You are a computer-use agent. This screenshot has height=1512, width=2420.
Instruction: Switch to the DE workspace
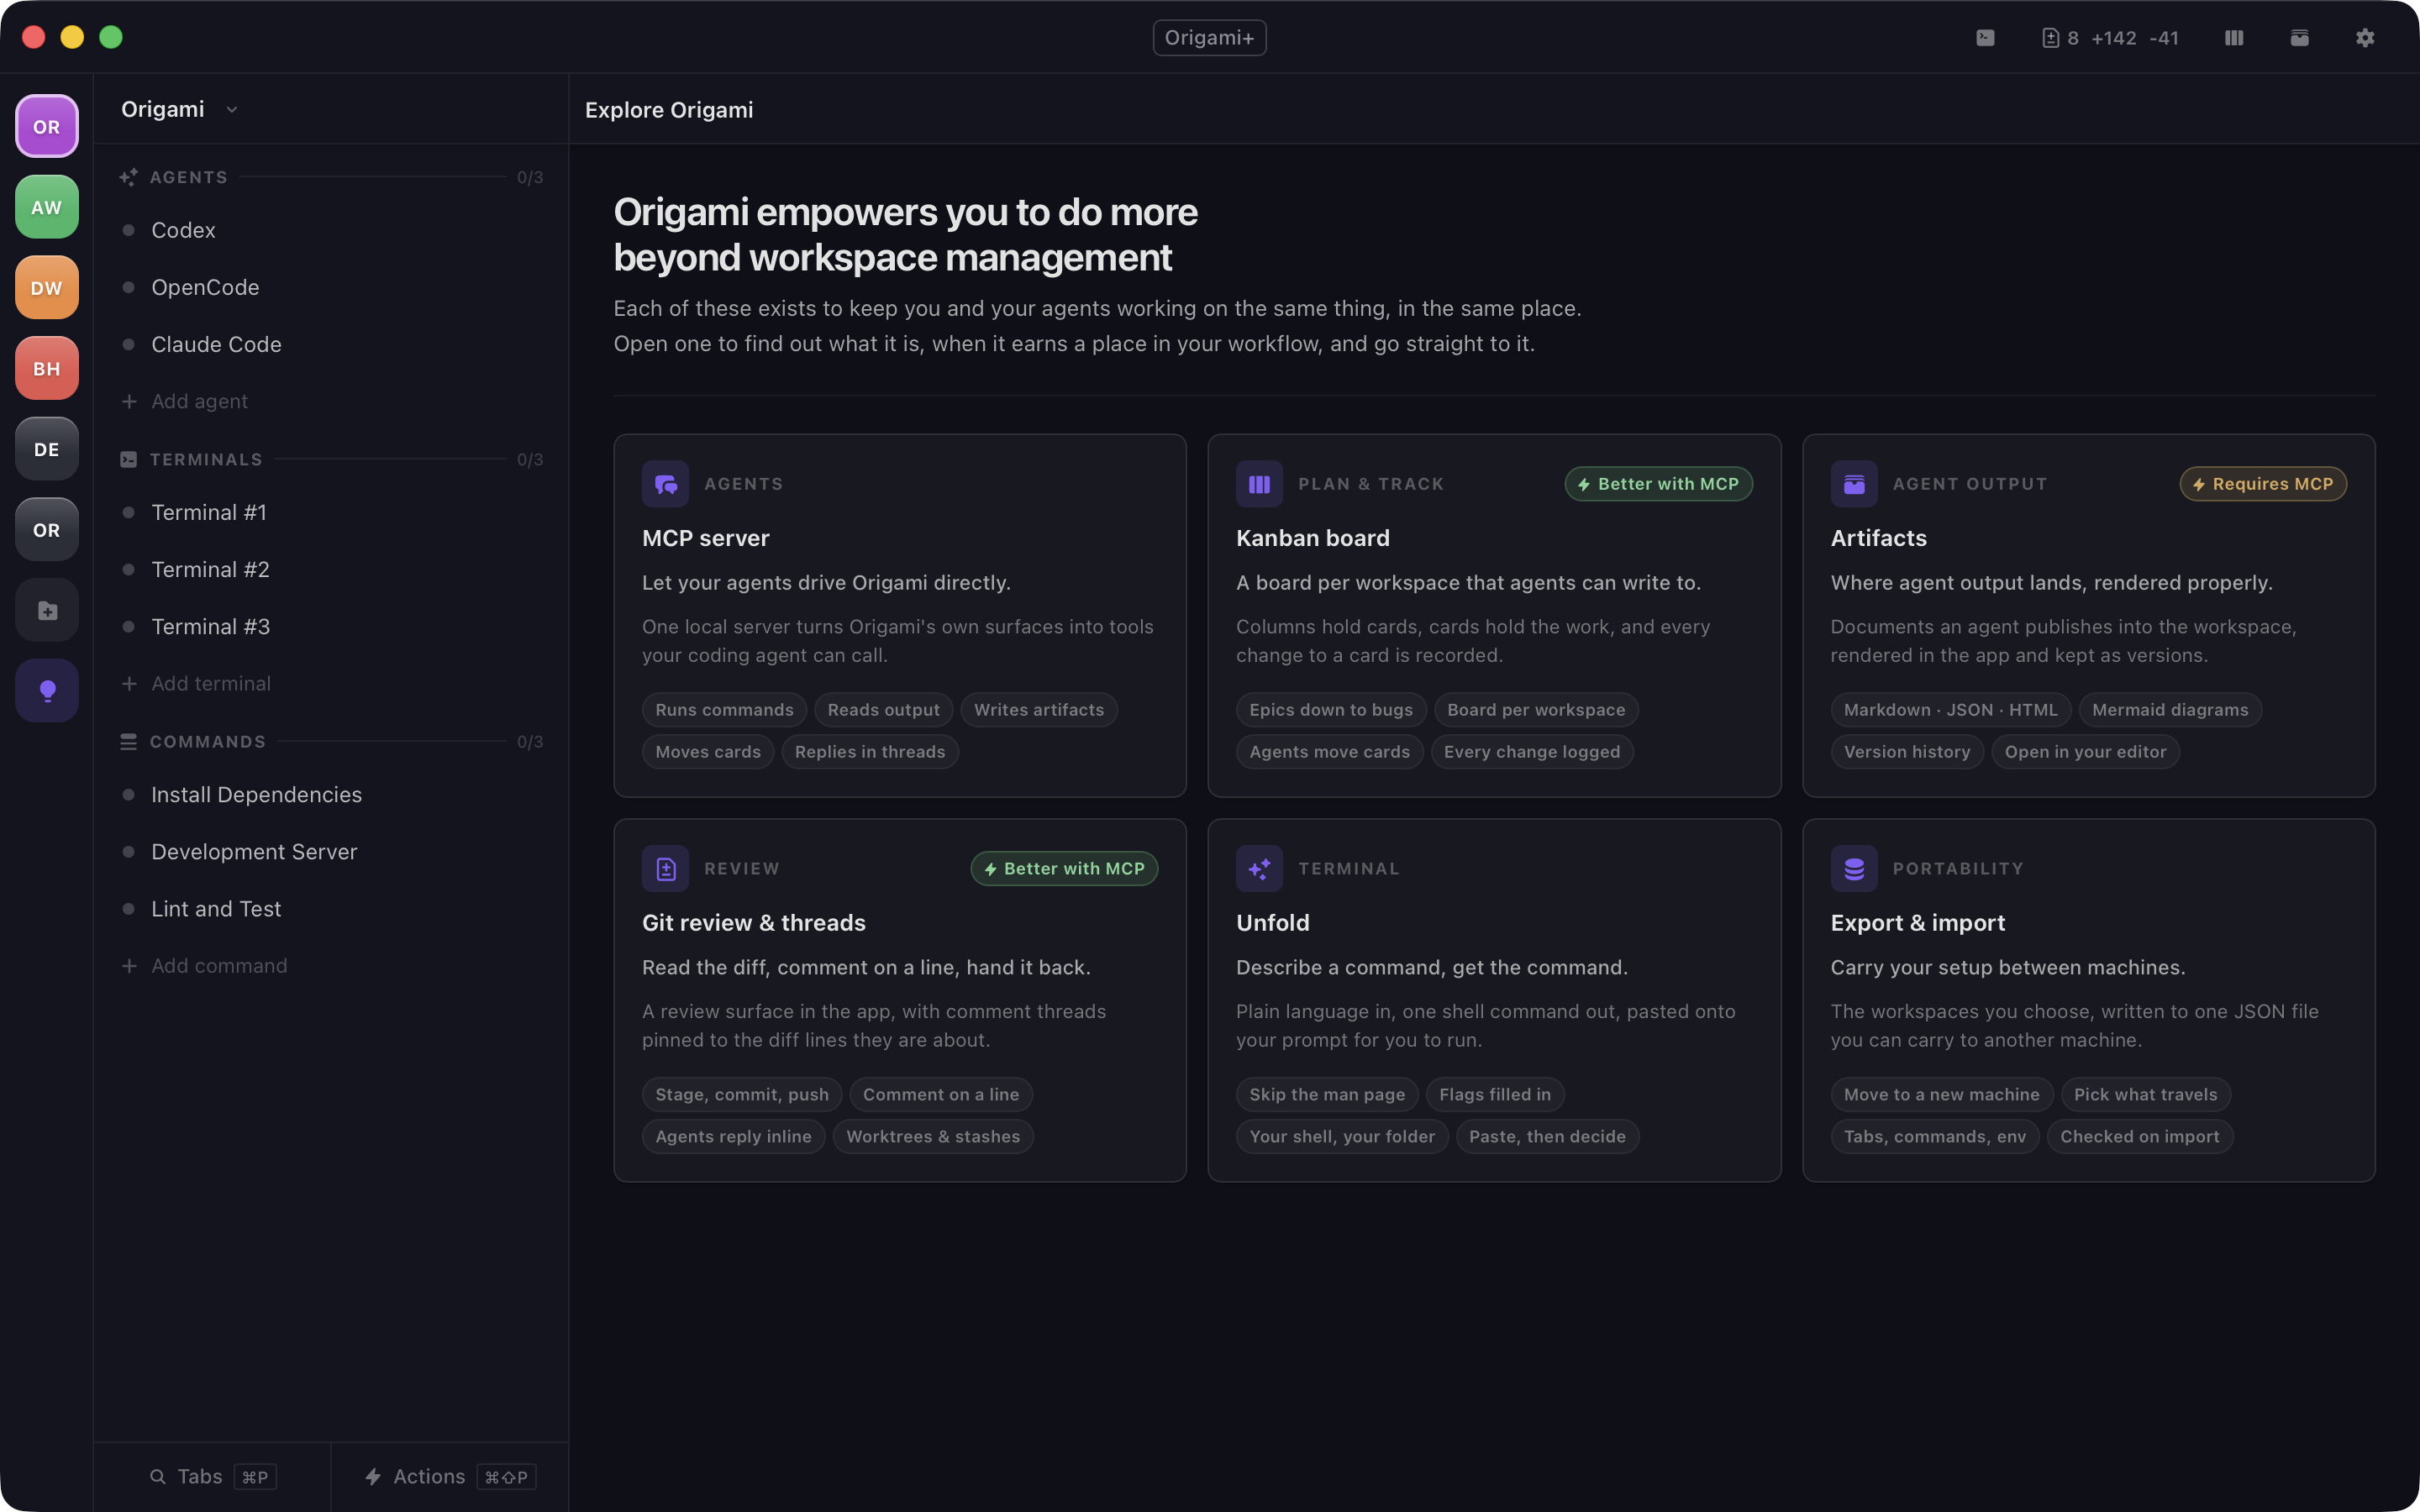click(x=47, y=449)
